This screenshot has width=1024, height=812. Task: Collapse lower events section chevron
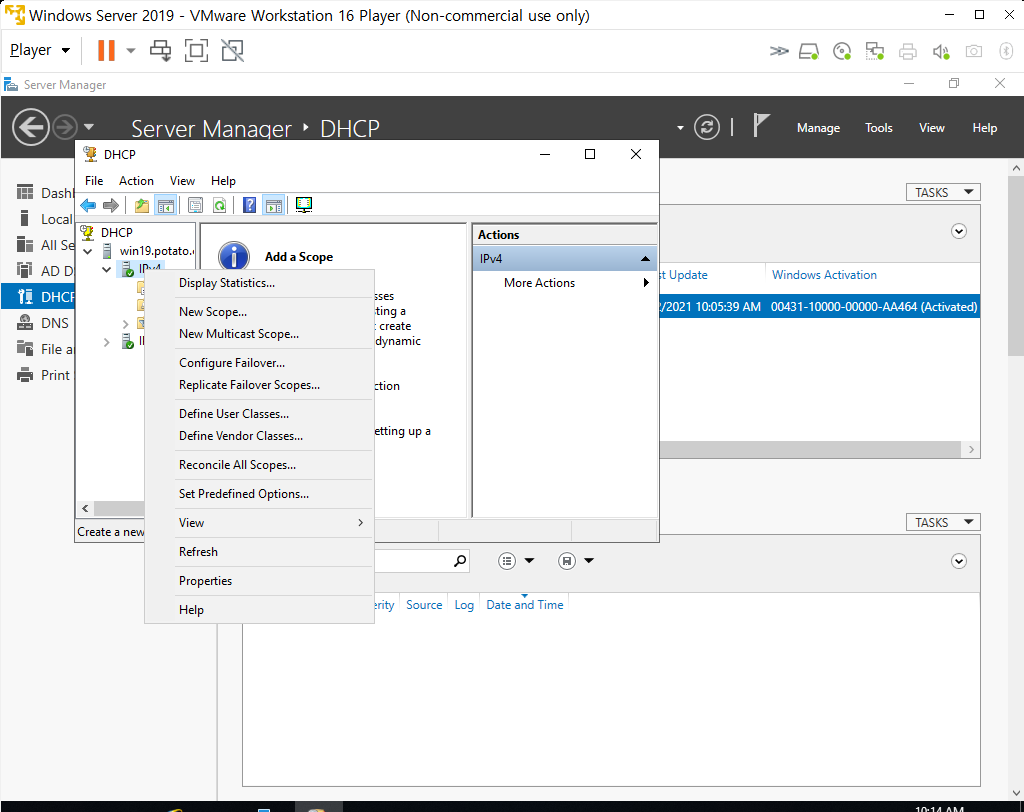tap(959, 561)
